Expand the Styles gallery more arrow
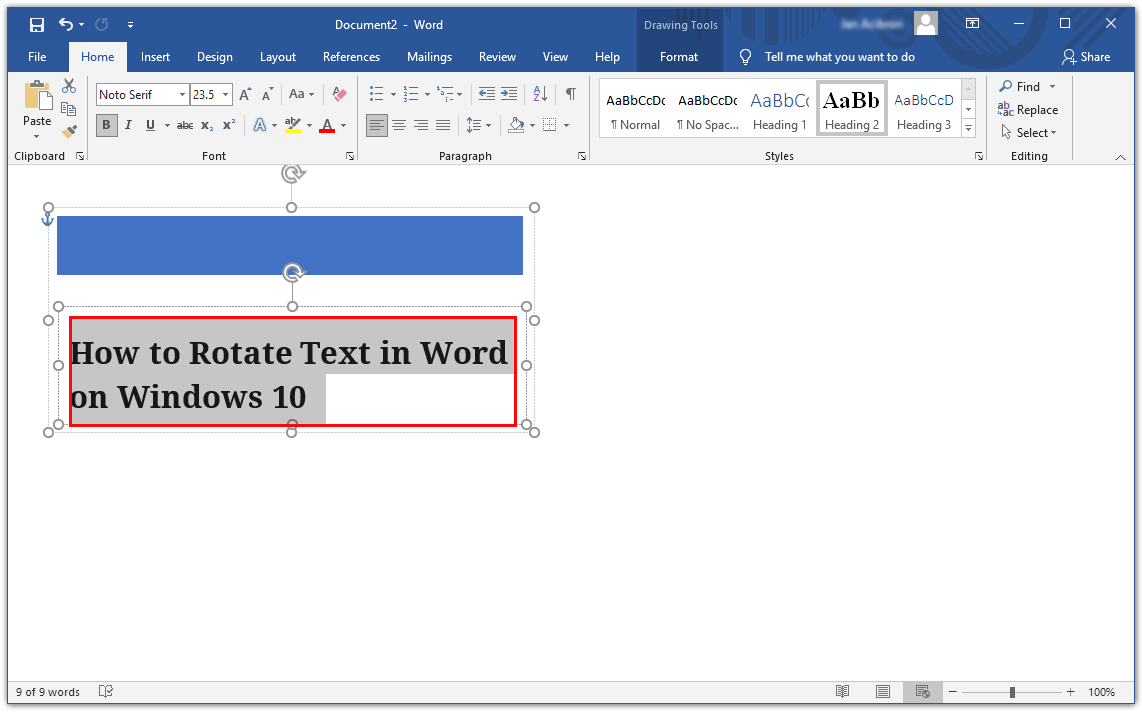The height and width of the screenshot is (713, 1142). click(968, 129)
